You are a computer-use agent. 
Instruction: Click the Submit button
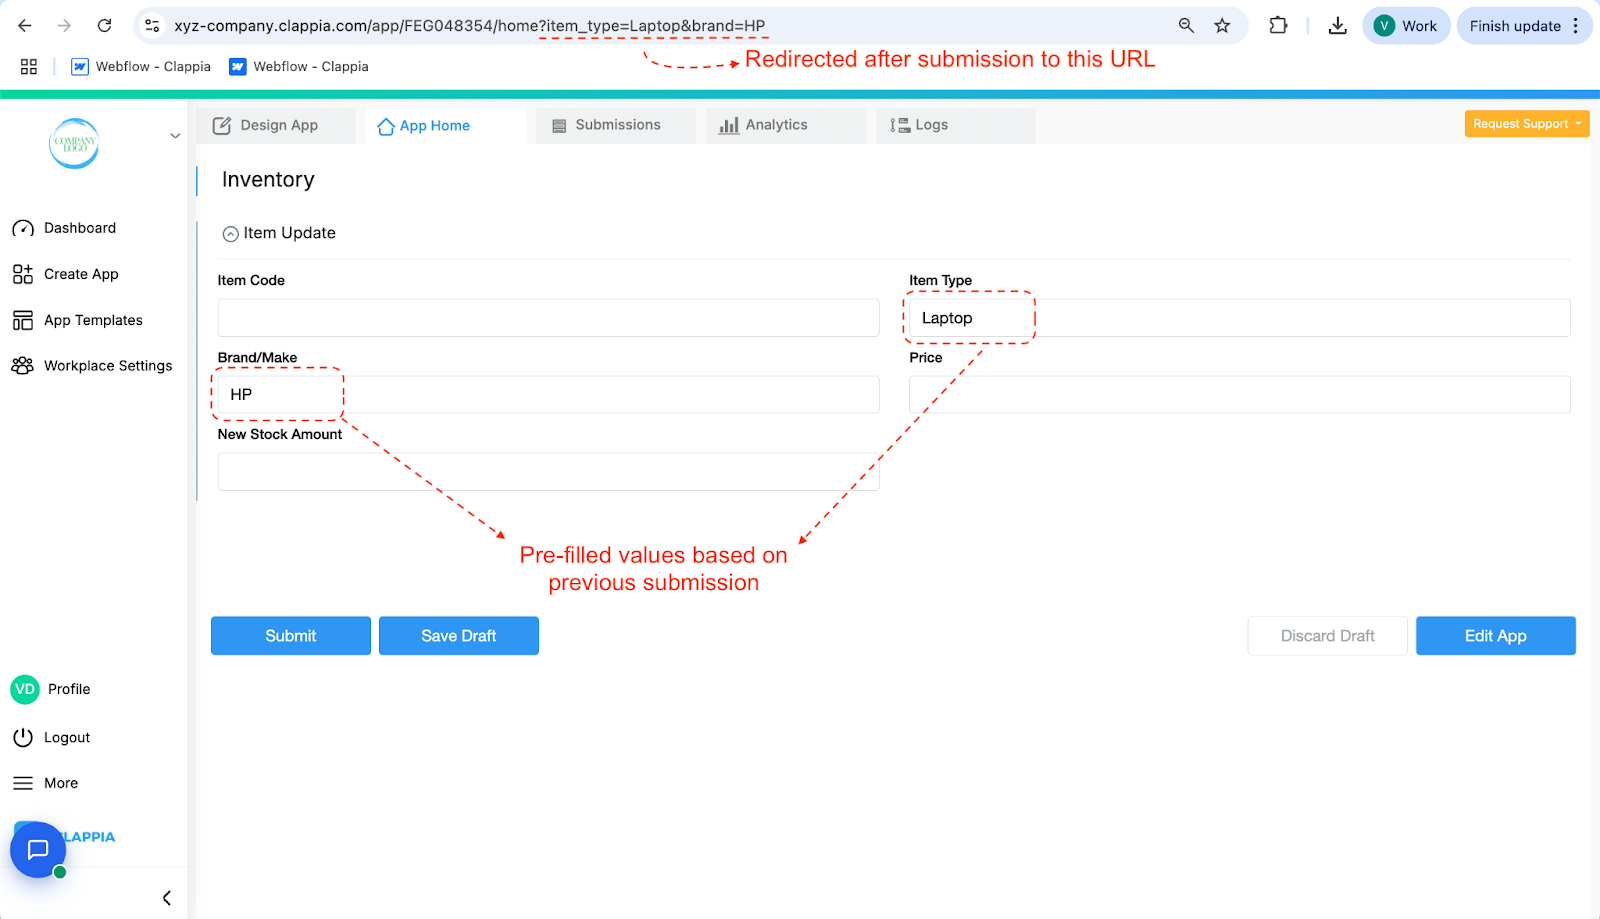291,636
